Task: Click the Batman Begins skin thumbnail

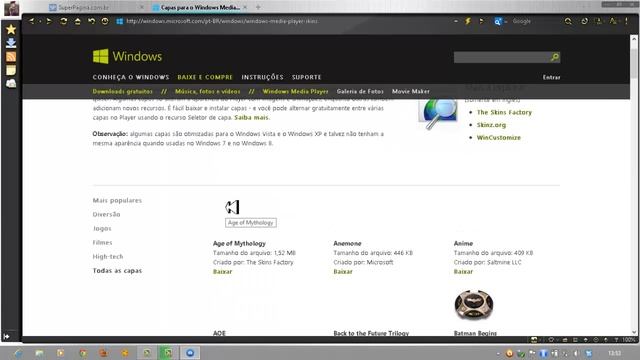Action: [x=474, y=305]
